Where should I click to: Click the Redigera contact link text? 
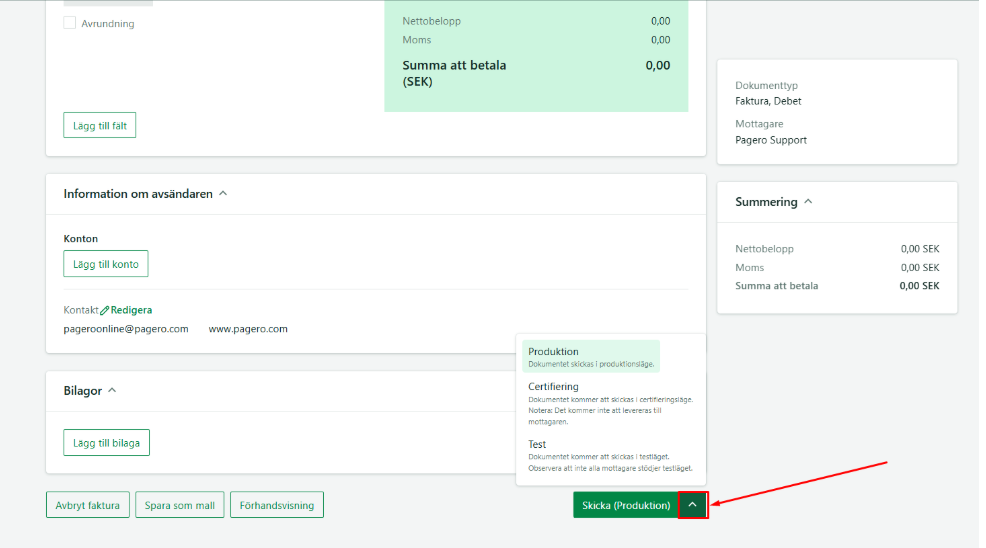click(x=131, y=311)
